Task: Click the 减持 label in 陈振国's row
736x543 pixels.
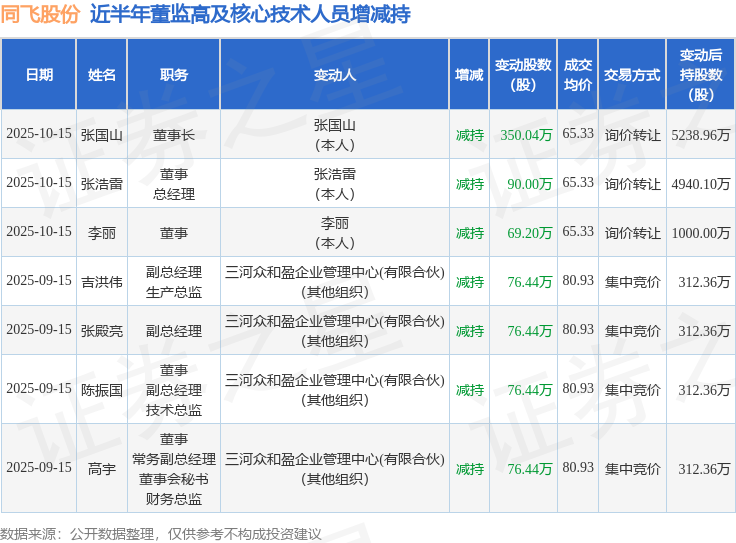Action: (469, 390)
